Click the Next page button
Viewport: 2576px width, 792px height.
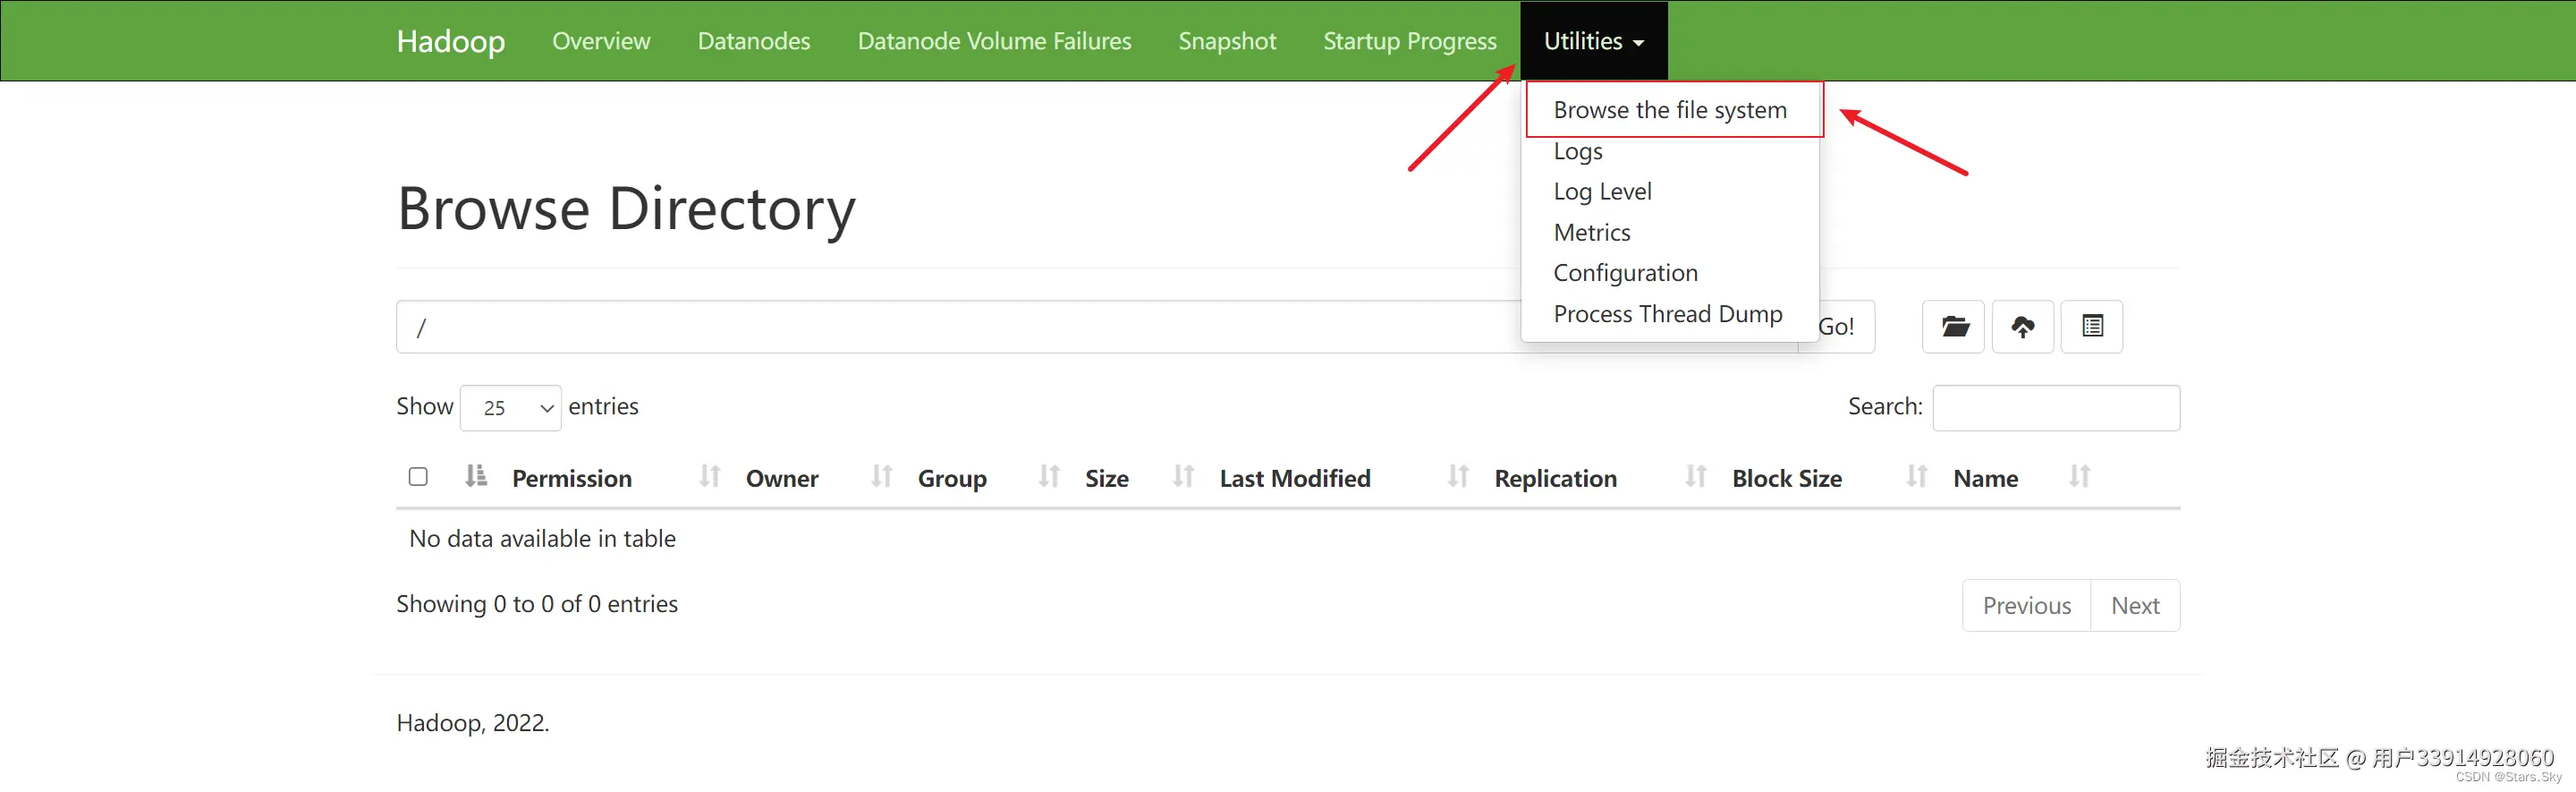tap(2135, 606)
